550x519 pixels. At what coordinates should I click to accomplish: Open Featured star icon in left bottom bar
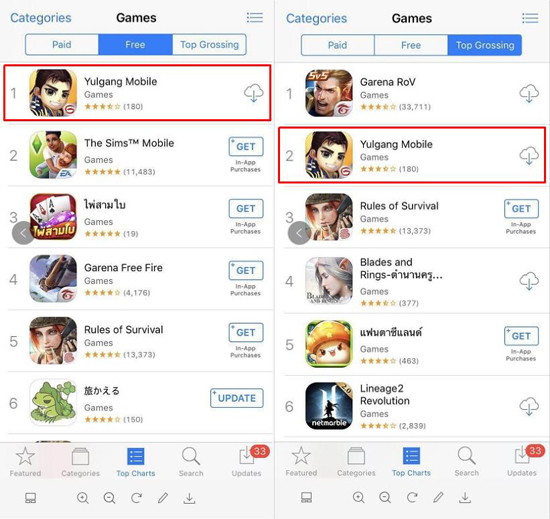pyautogui.click(x=25, y=462)
